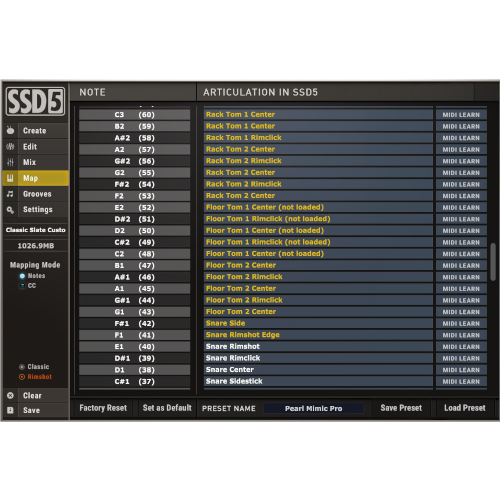Click MIDI LEARN for the C2 (48) row
Viewport: 500px width, 500px height.
pos(461,254)
